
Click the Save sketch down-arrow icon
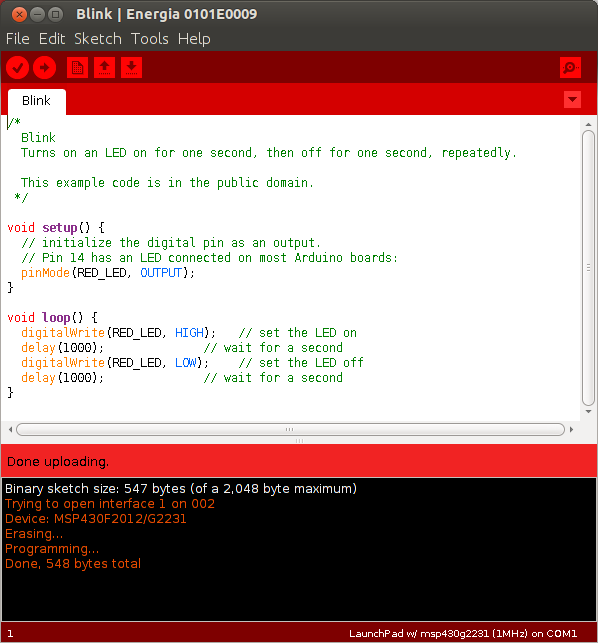(x=132, y=68)
